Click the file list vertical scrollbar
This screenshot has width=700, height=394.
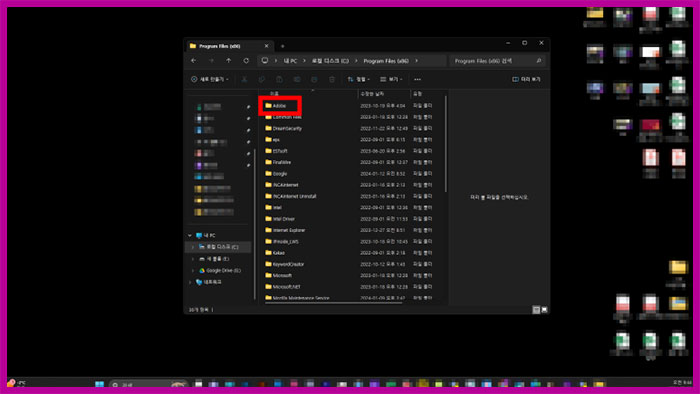446,143
